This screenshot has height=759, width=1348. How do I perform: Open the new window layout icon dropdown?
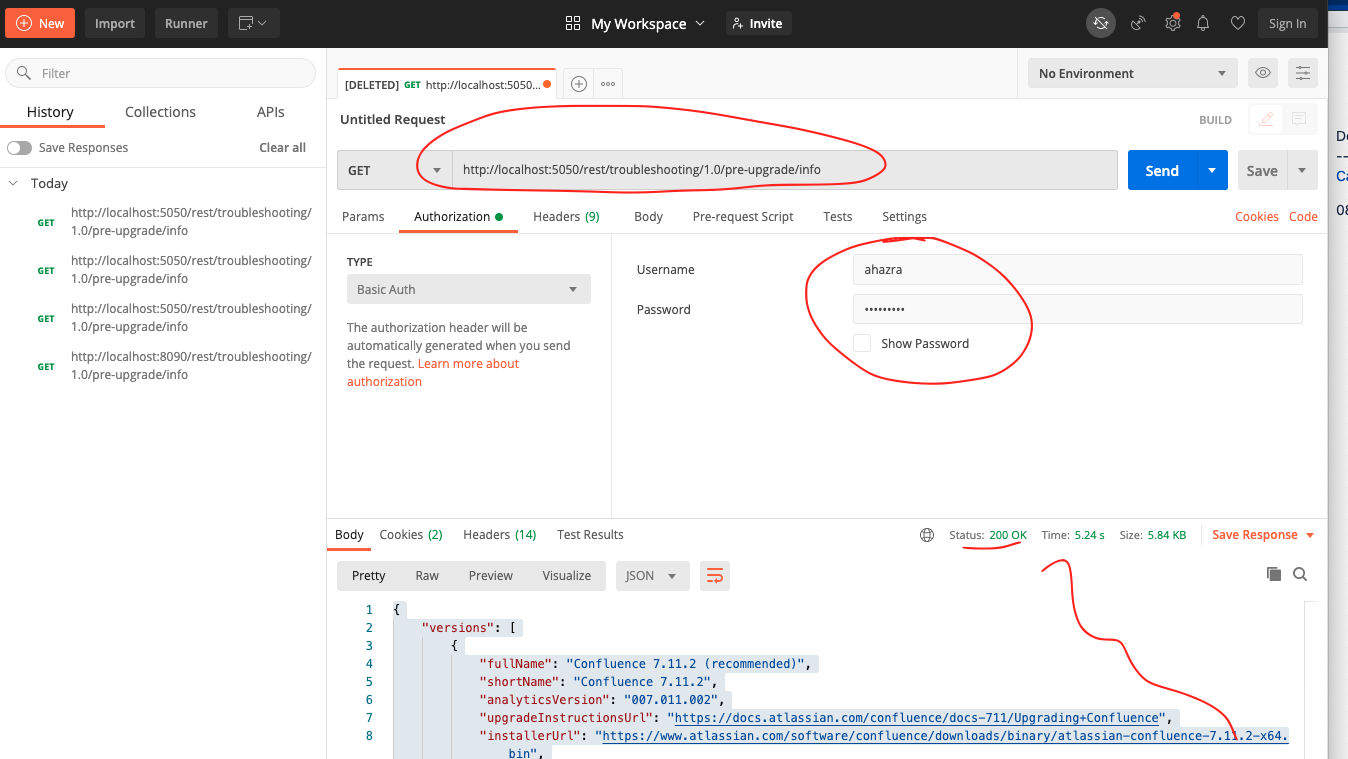click(253, 23)
